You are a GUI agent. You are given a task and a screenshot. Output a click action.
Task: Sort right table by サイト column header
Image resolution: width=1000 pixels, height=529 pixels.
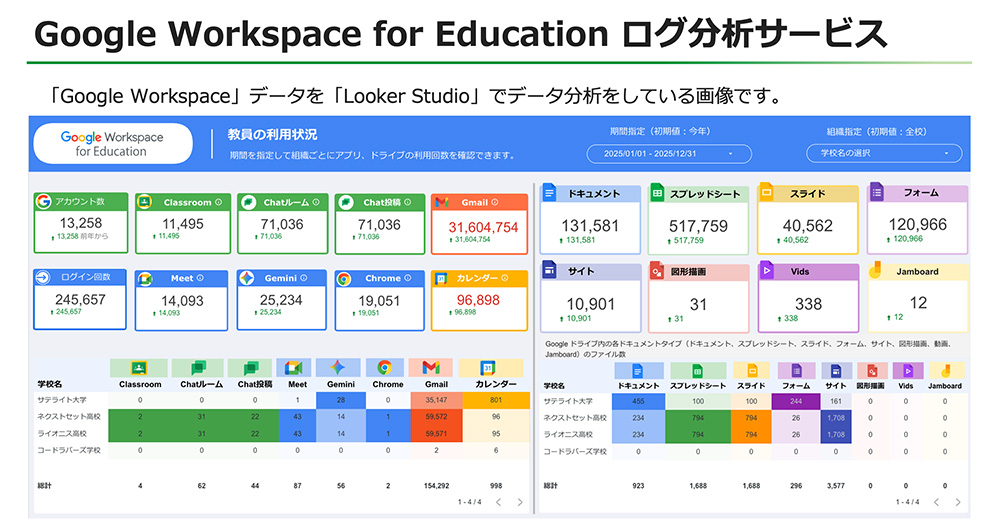[836, 385]
